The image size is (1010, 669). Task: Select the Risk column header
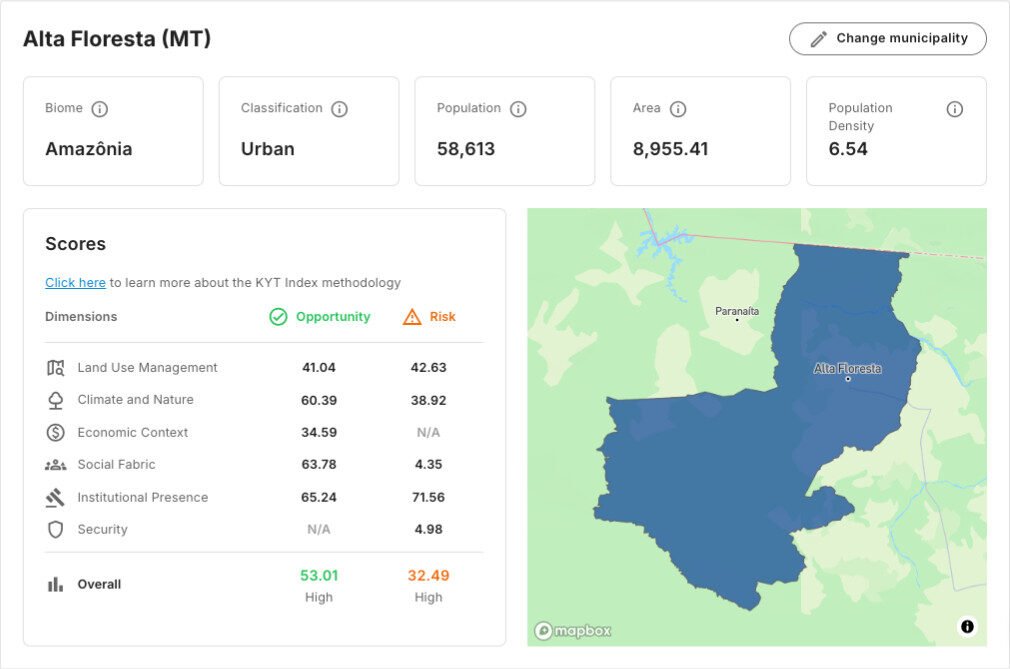point(429,317)
